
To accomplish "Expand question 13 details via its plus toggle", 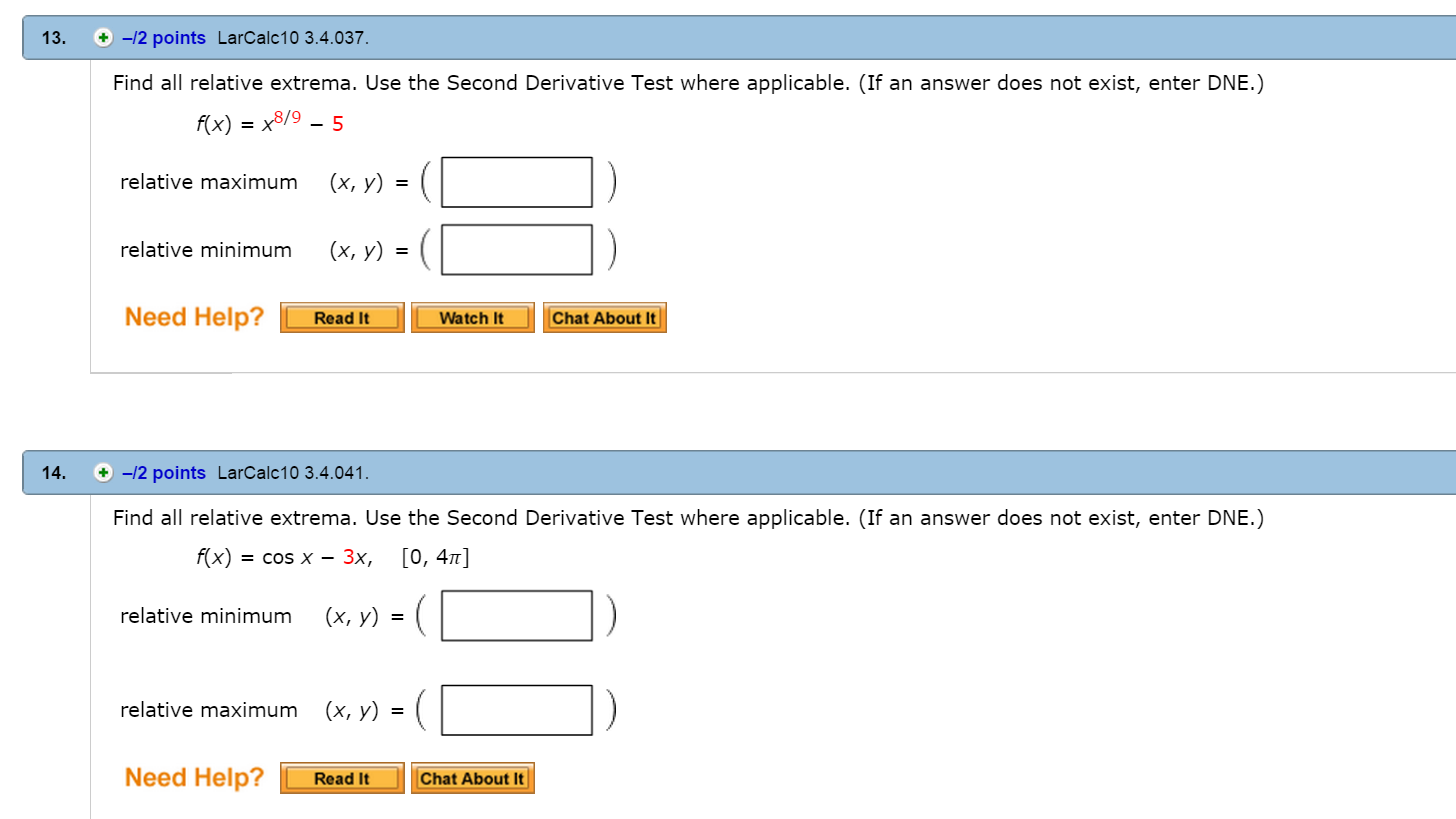I will pyautogui.click(x=102, y=38).
